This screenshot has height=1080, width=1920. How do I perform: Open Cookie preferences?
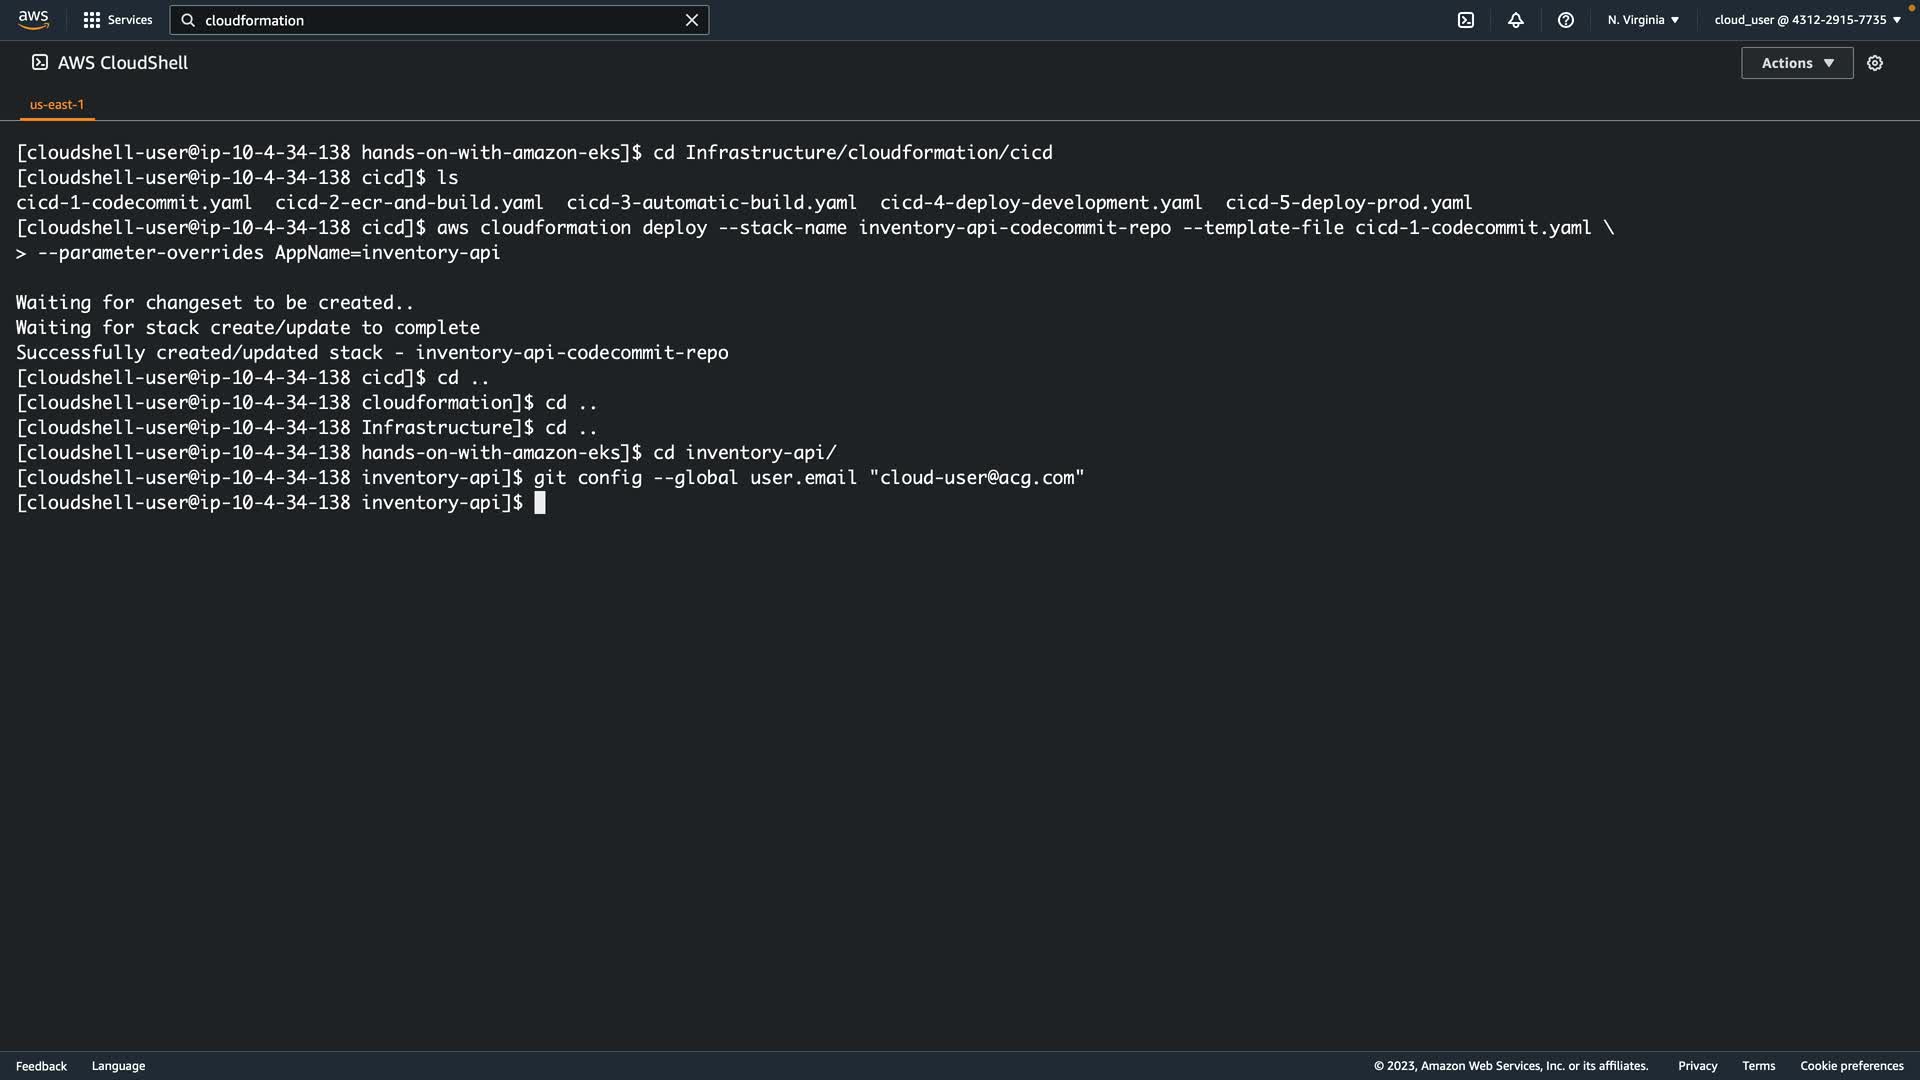tap(1851, 1066)
